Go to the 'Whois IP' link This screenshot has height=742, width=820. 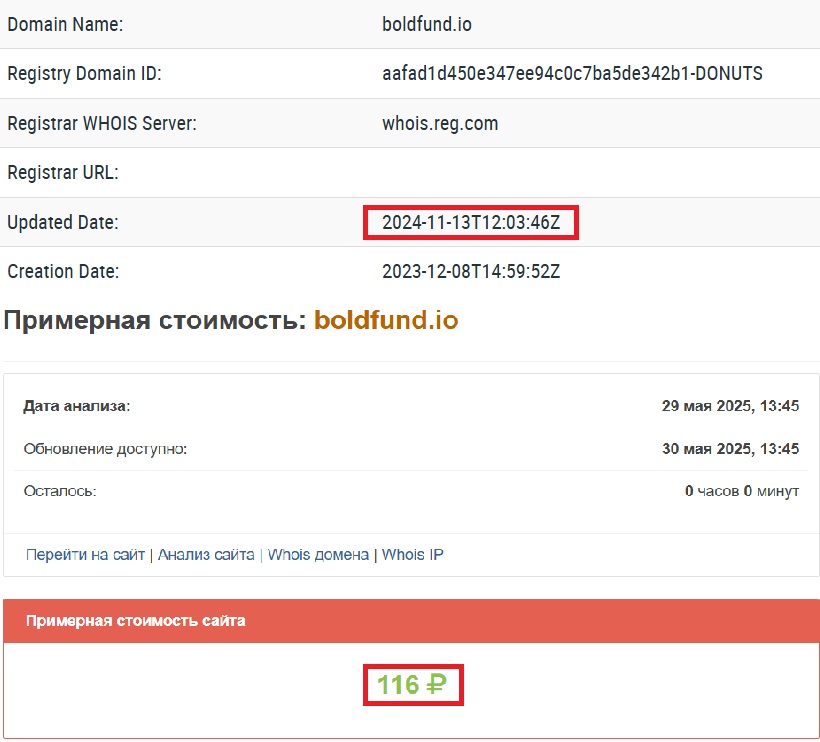(412, 554)
